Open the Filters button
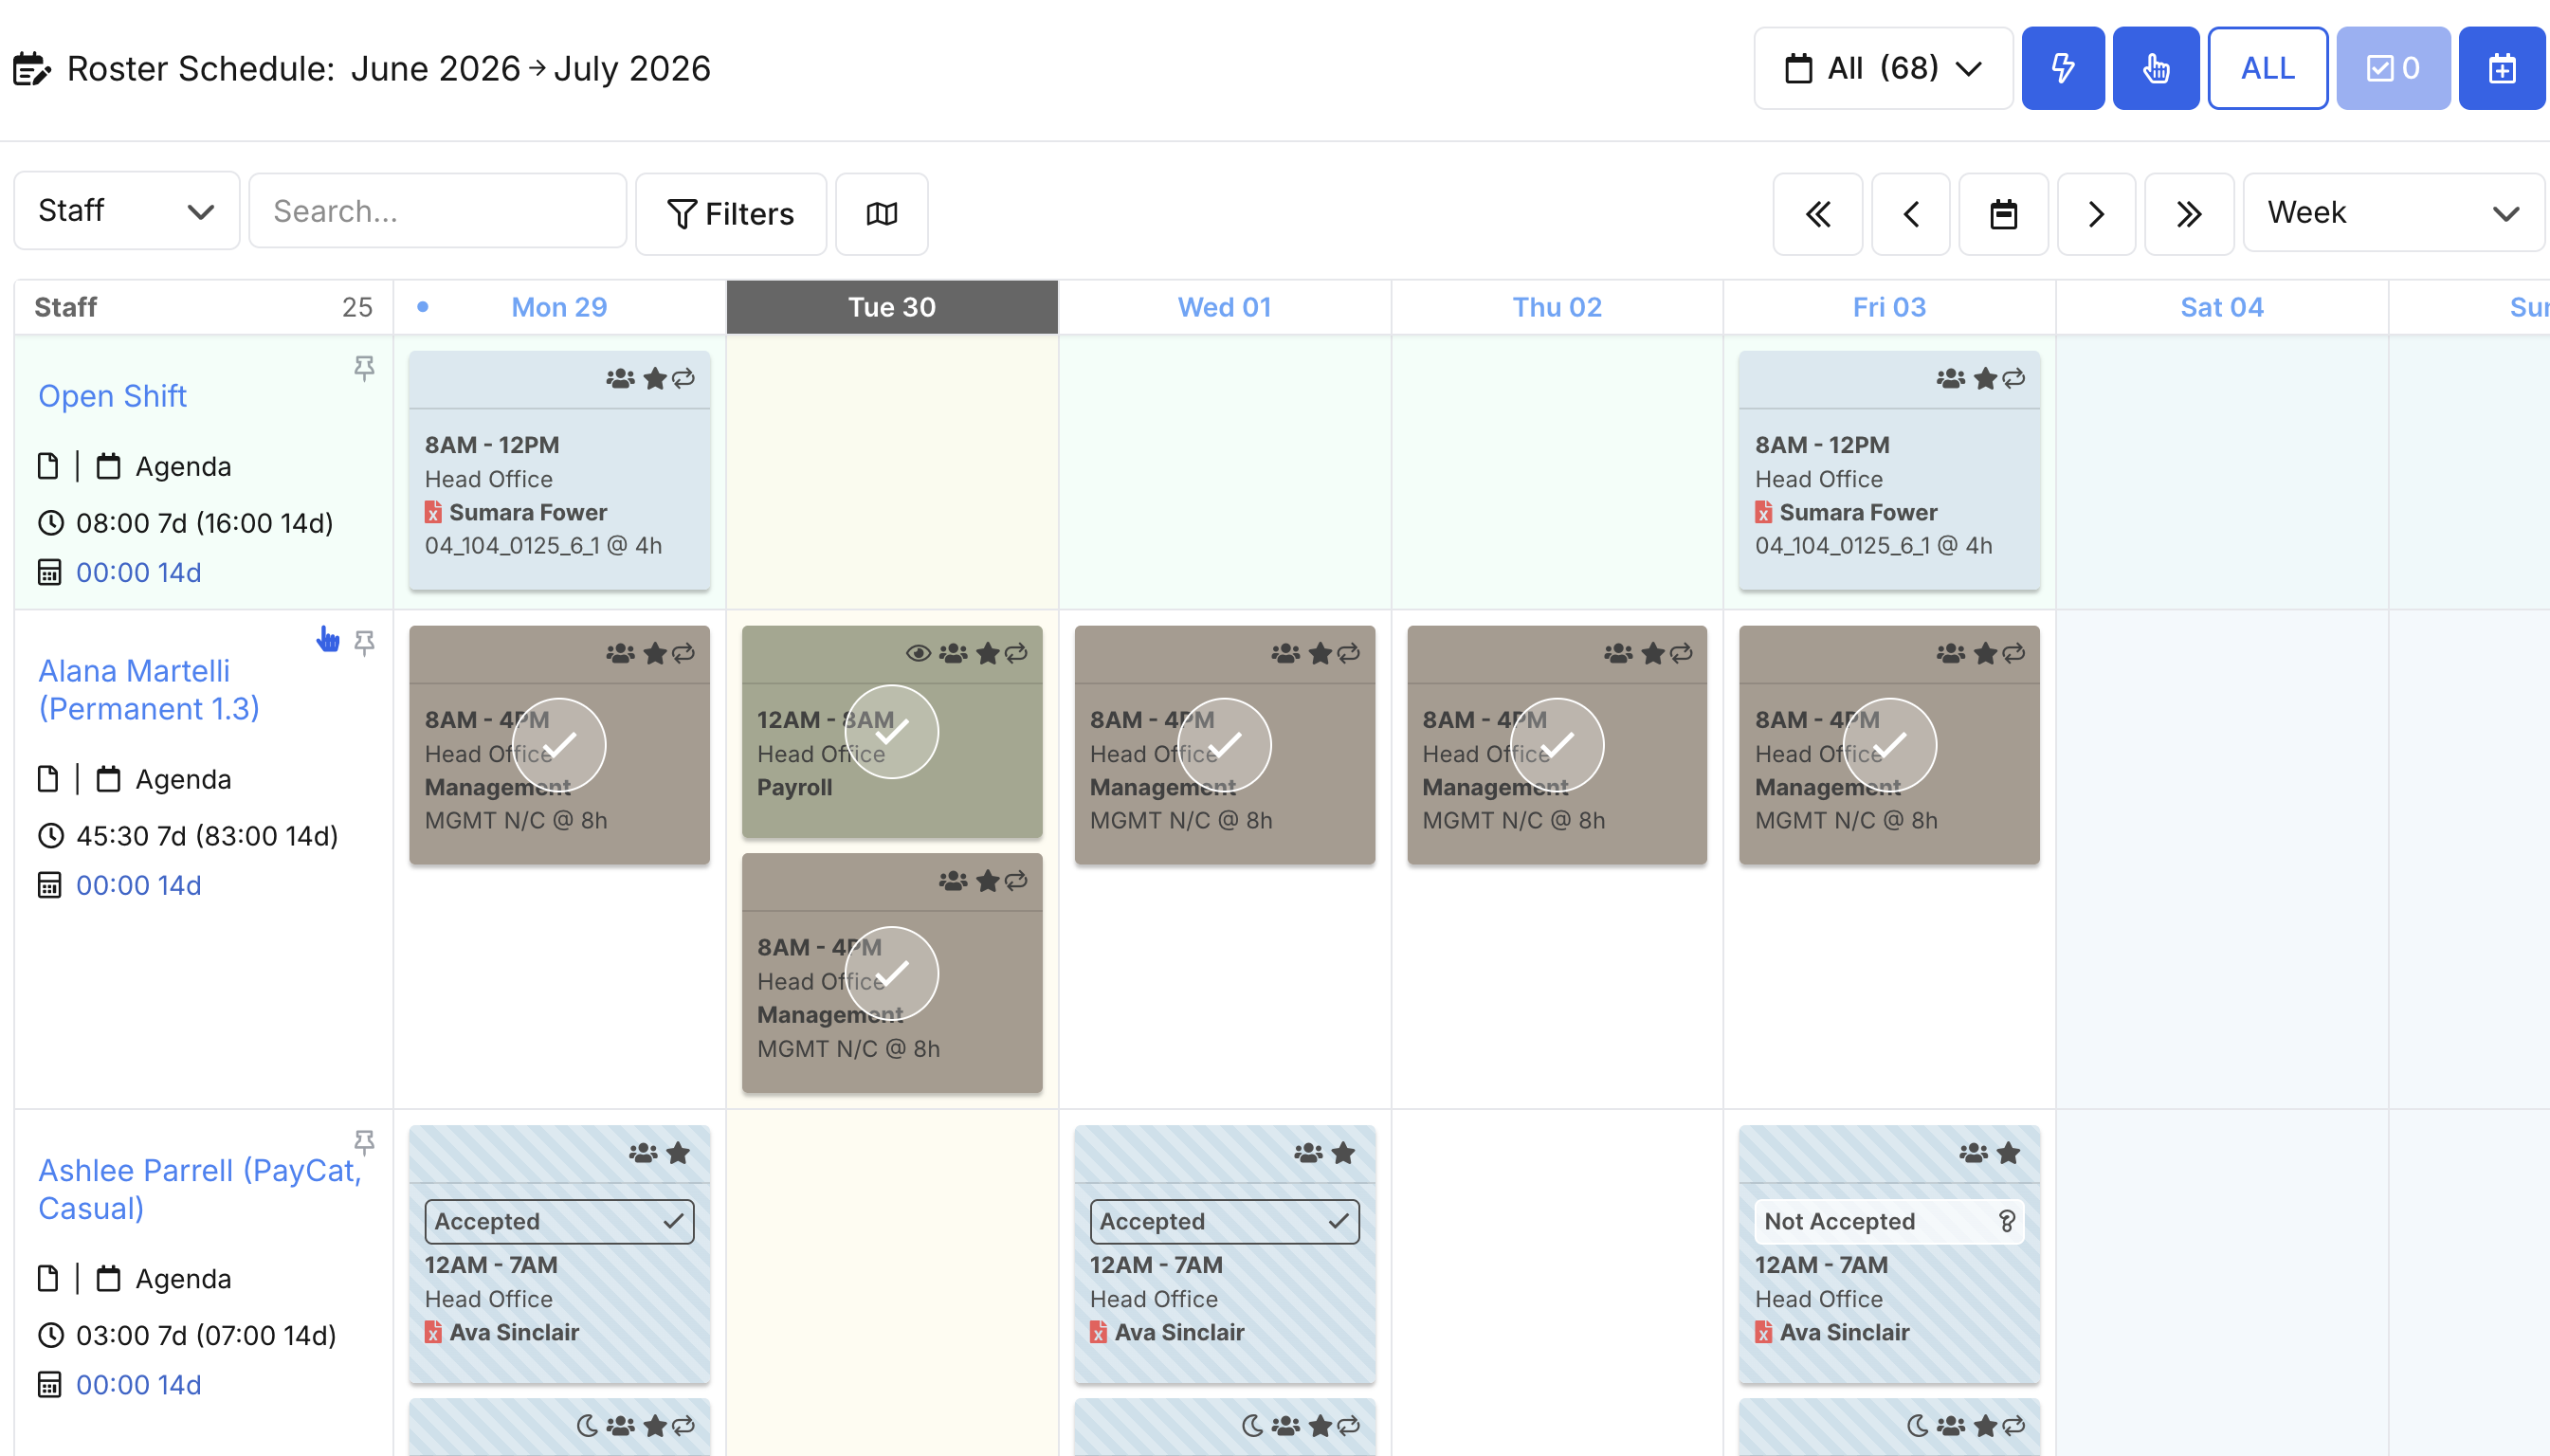 click(731, 213)
